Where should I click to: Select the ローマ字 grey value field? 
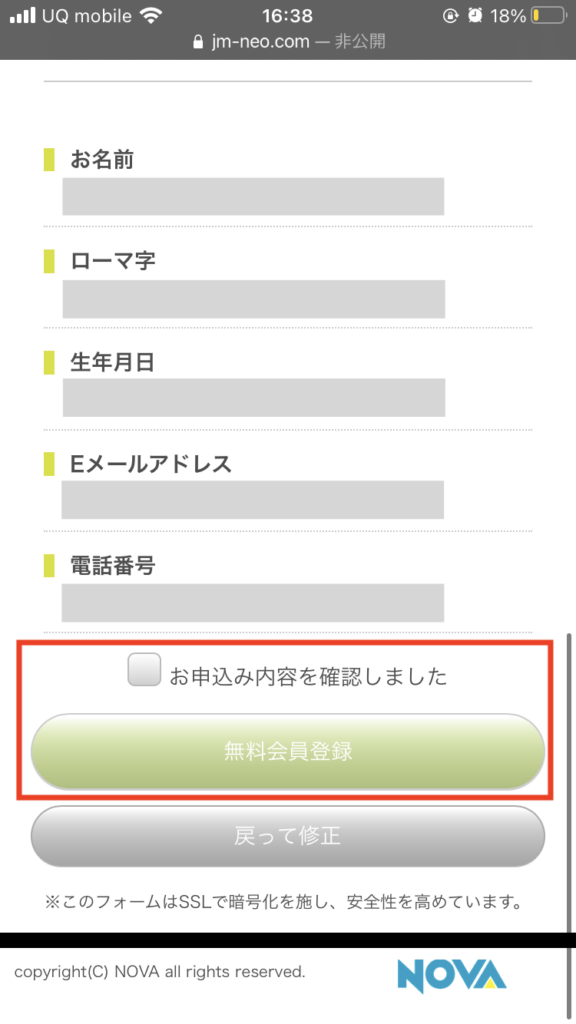pyautogui.click(x=254, y=299)
